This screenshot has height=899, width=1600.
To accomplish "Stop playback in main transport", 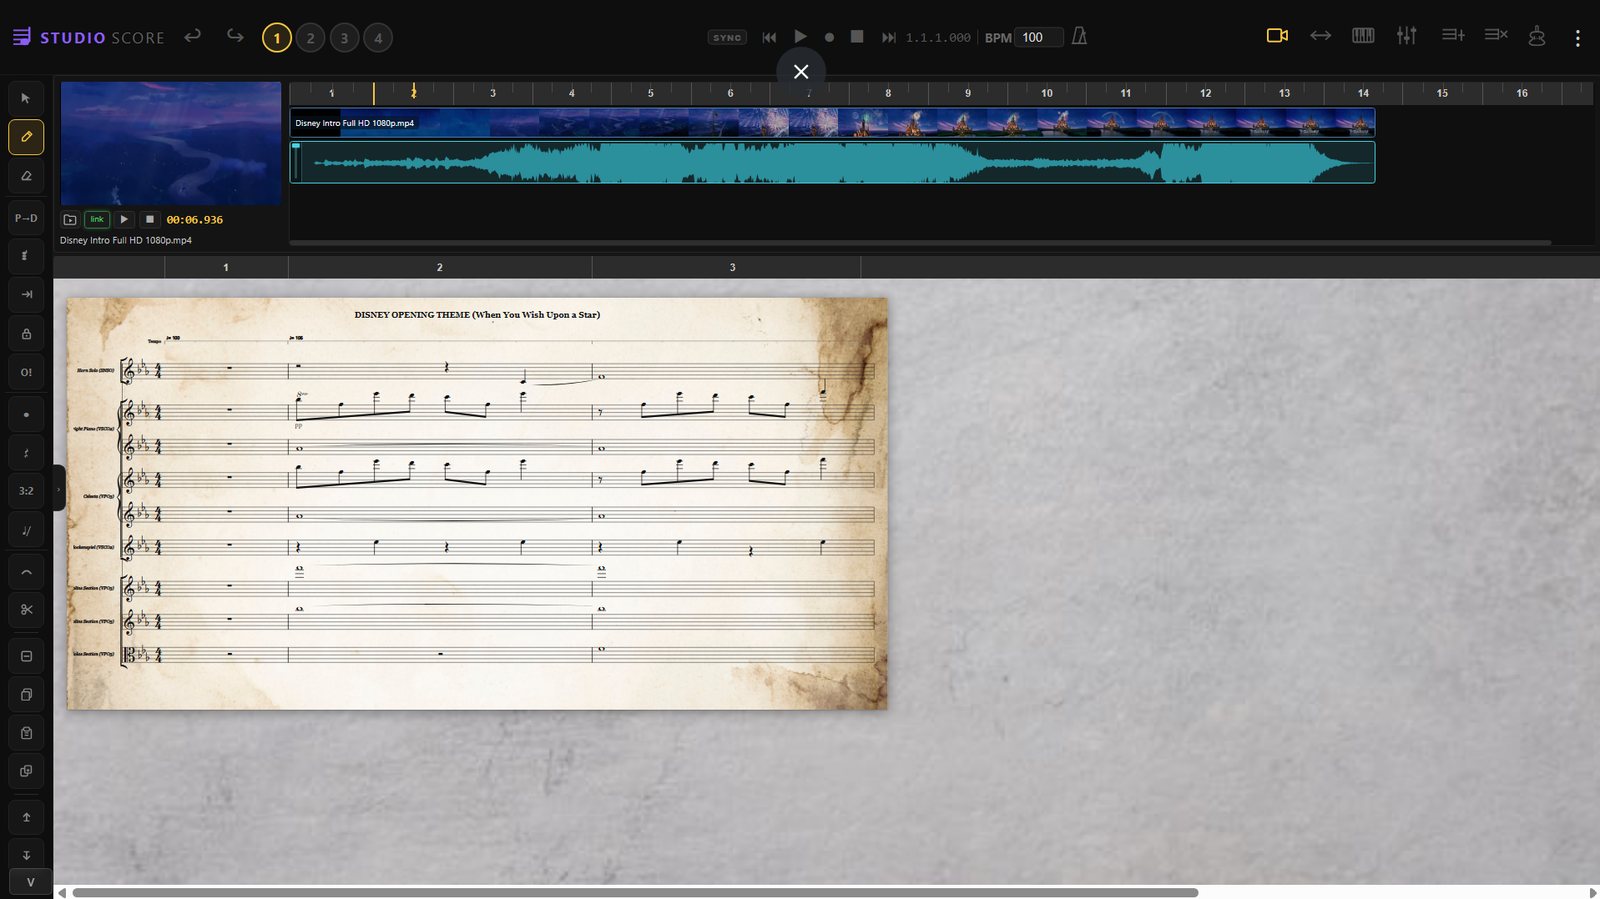I will tap(857, 36).
